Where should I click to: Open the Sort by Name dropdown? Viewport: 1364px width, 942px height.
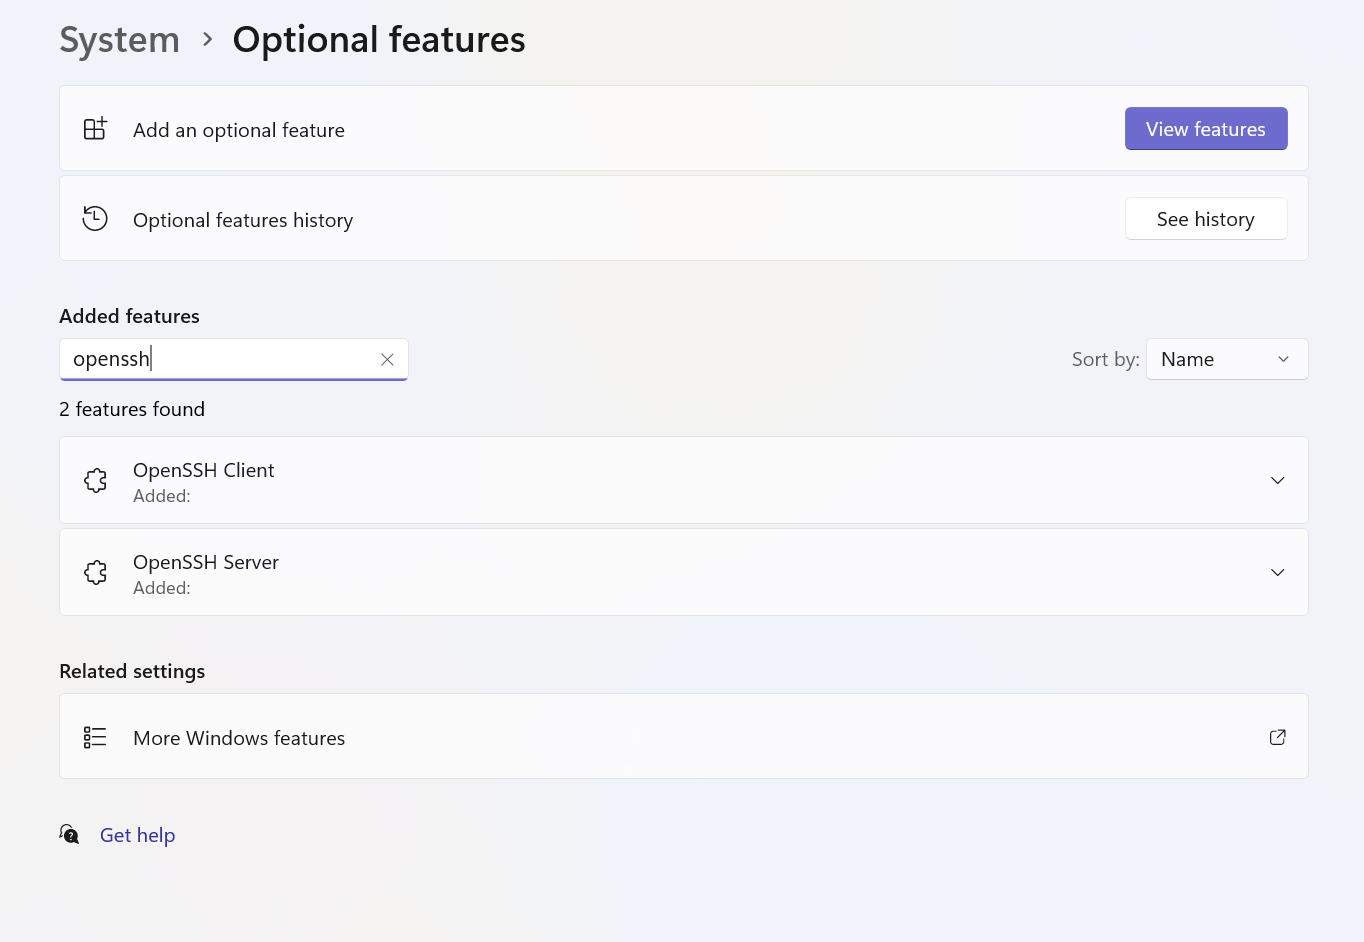click(1227, 359)
